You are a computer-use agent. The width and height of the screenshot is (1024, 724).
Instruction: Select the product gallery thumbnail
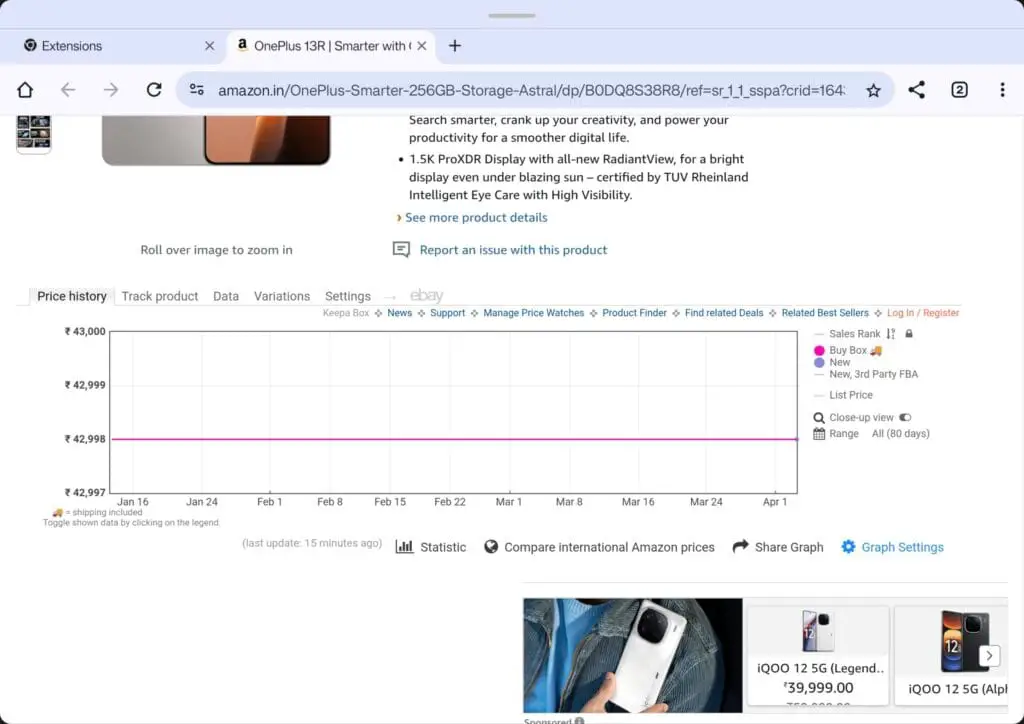33,134
